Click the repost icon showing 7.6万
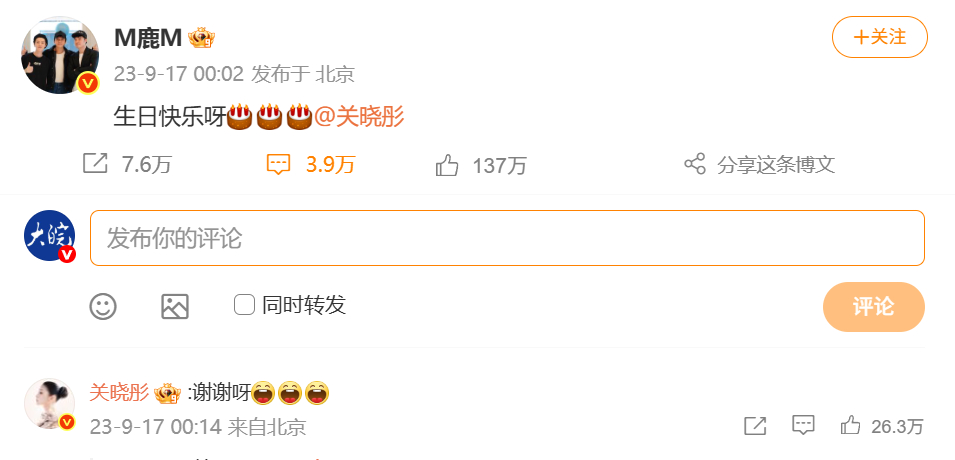Screen dimensions: 955x460 click(x=95, y=164)
